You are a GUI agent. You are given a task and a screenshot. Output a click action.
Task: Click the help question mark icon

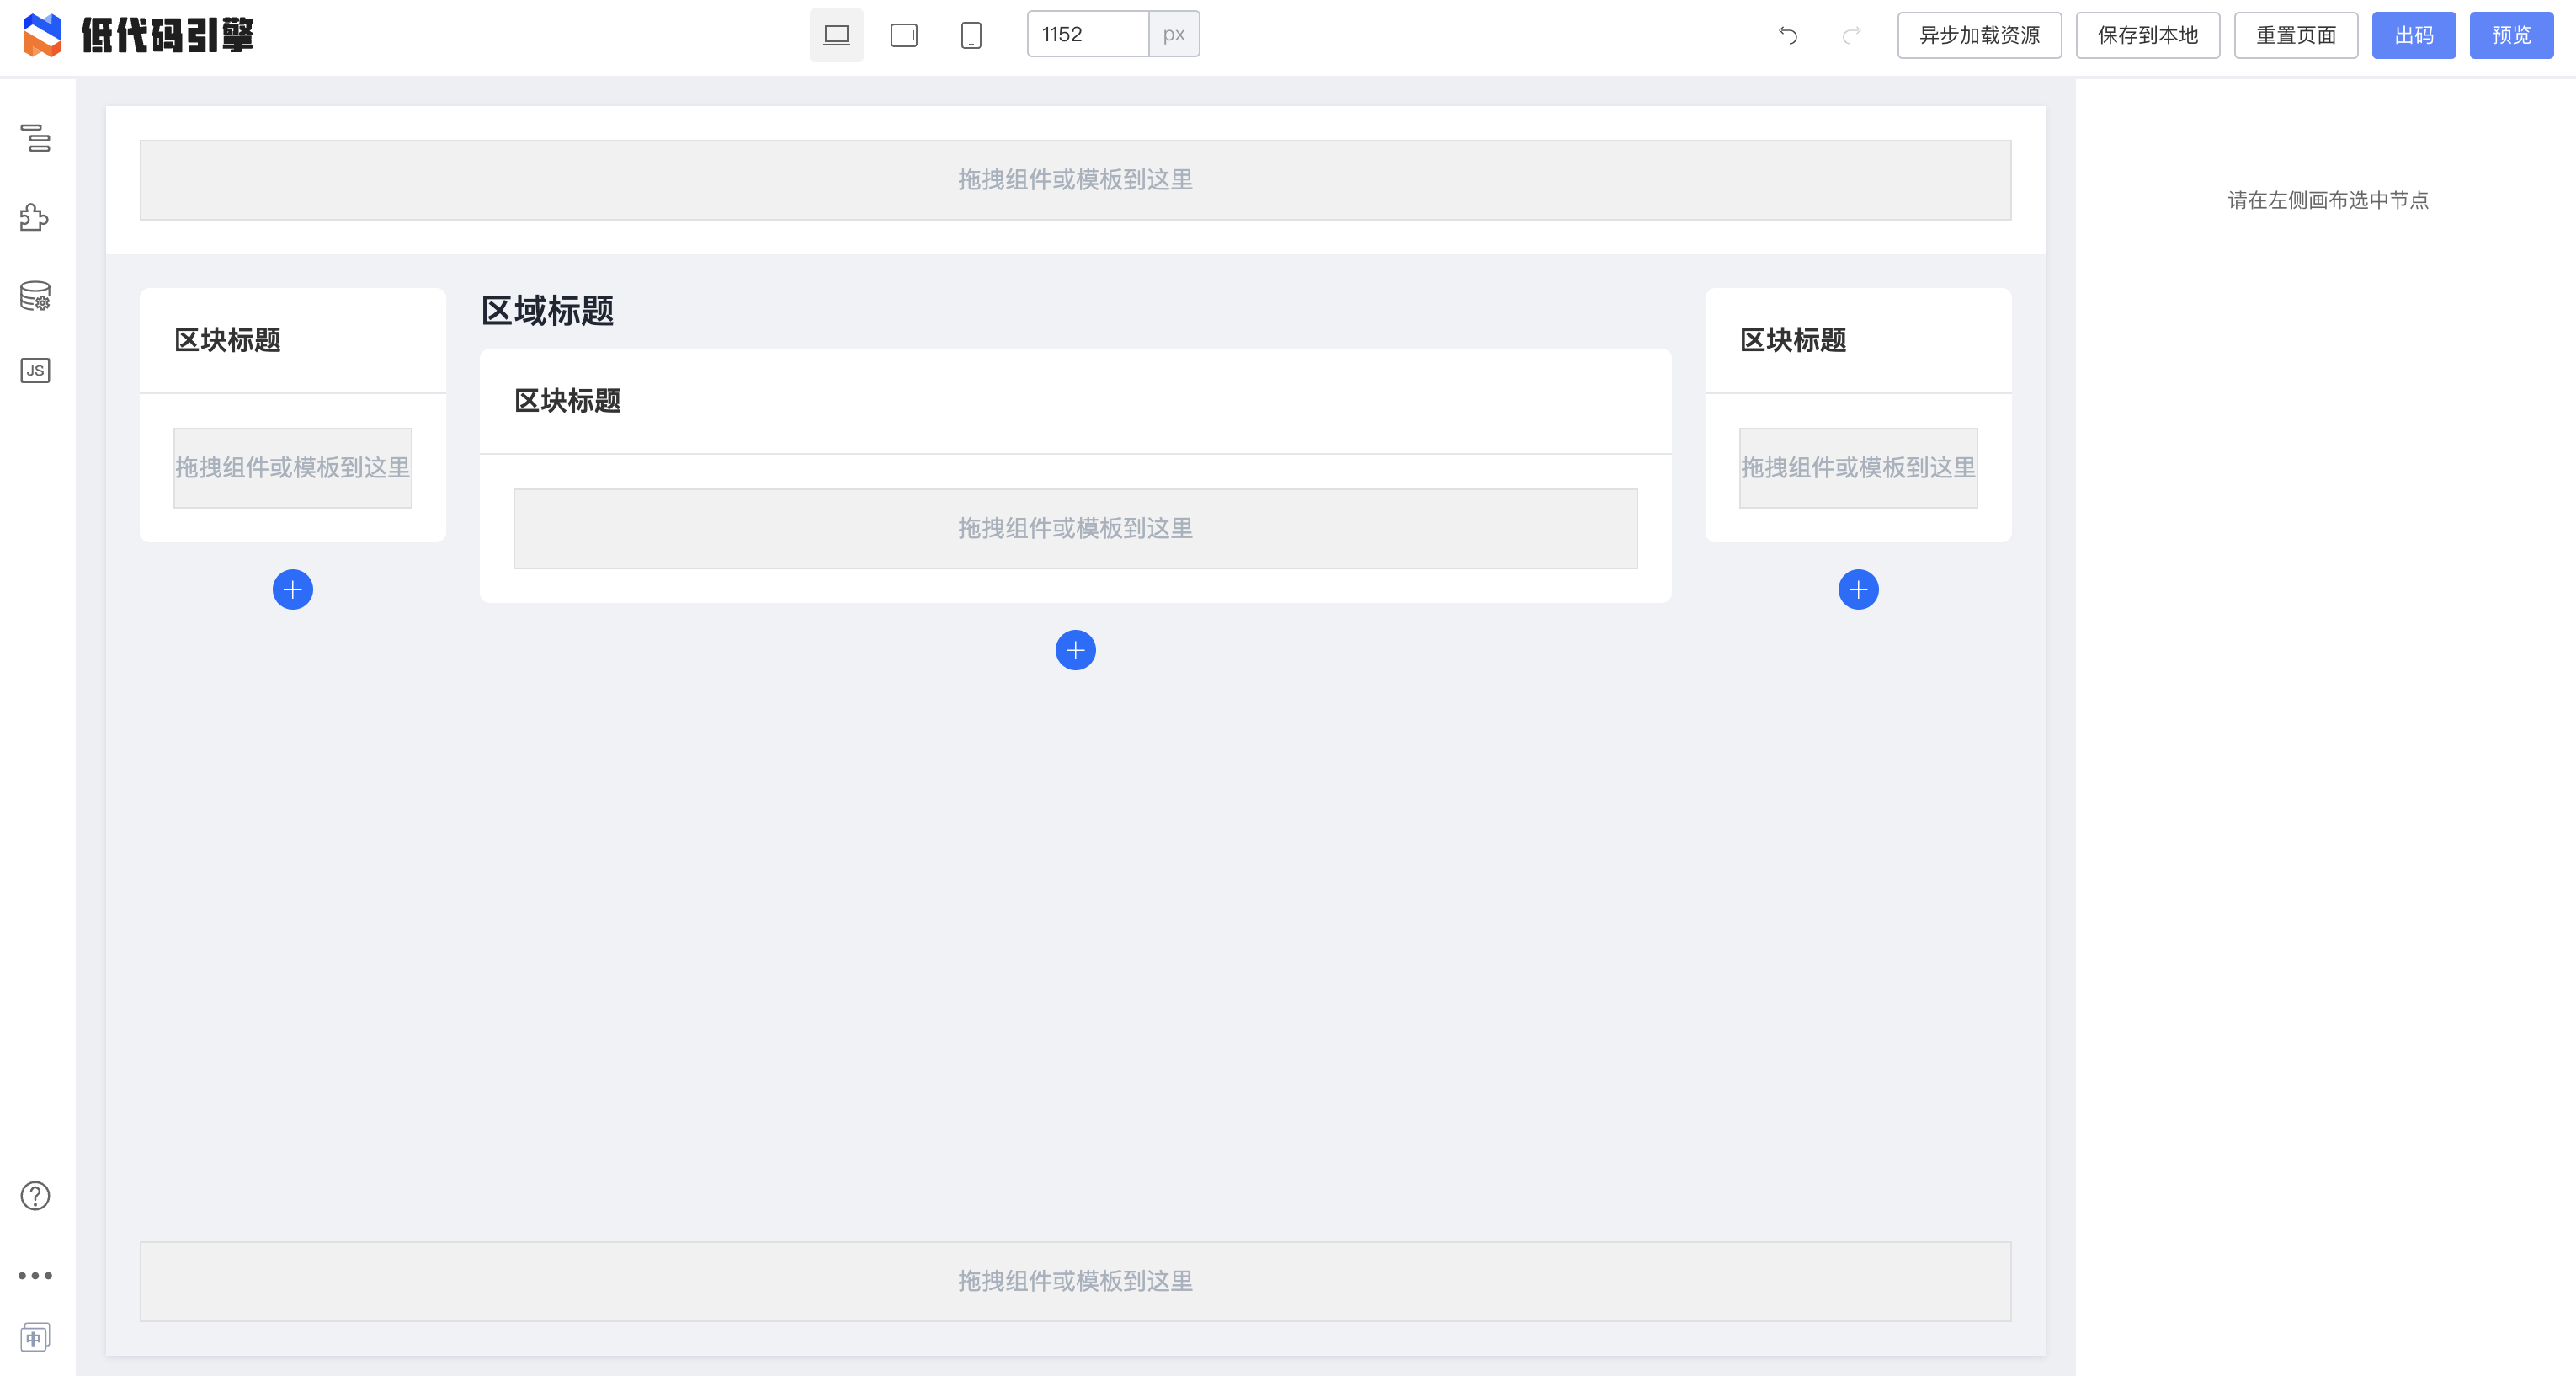(x=35, y=1196)
